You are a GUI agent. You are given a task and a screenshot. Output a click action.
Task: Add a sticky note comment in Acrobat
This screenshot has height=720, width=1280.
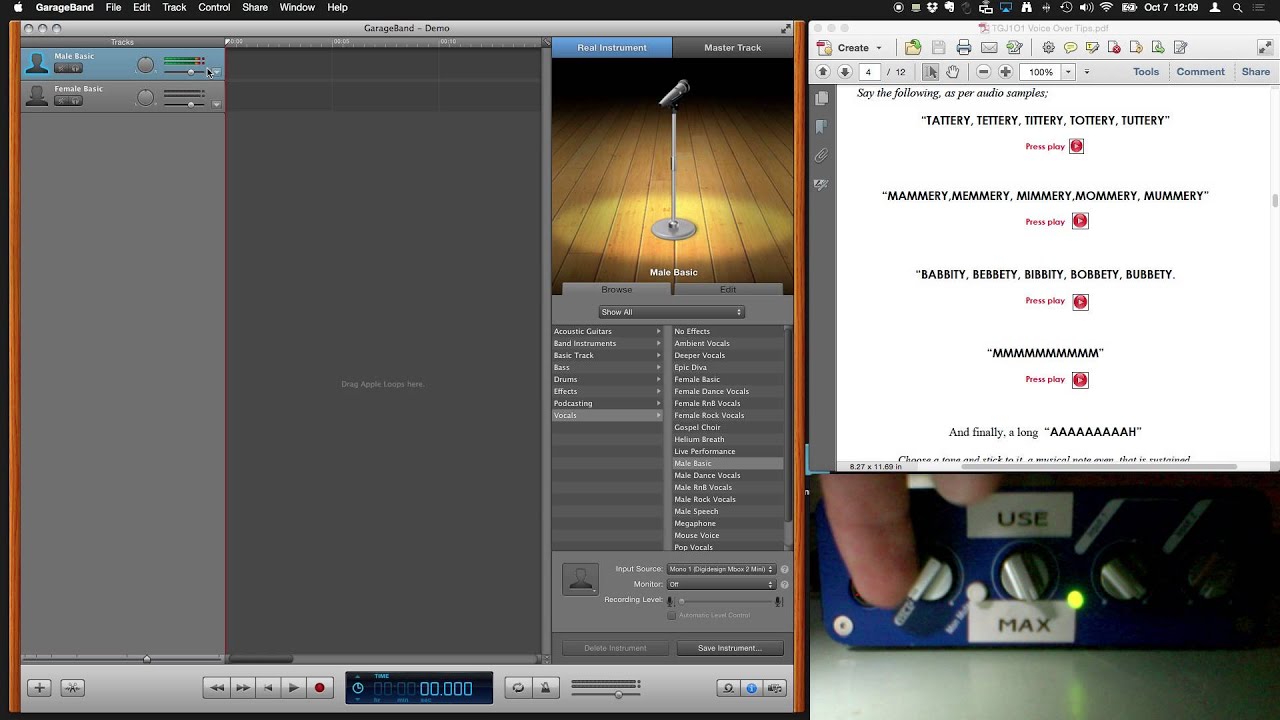tap(1070, 47)
